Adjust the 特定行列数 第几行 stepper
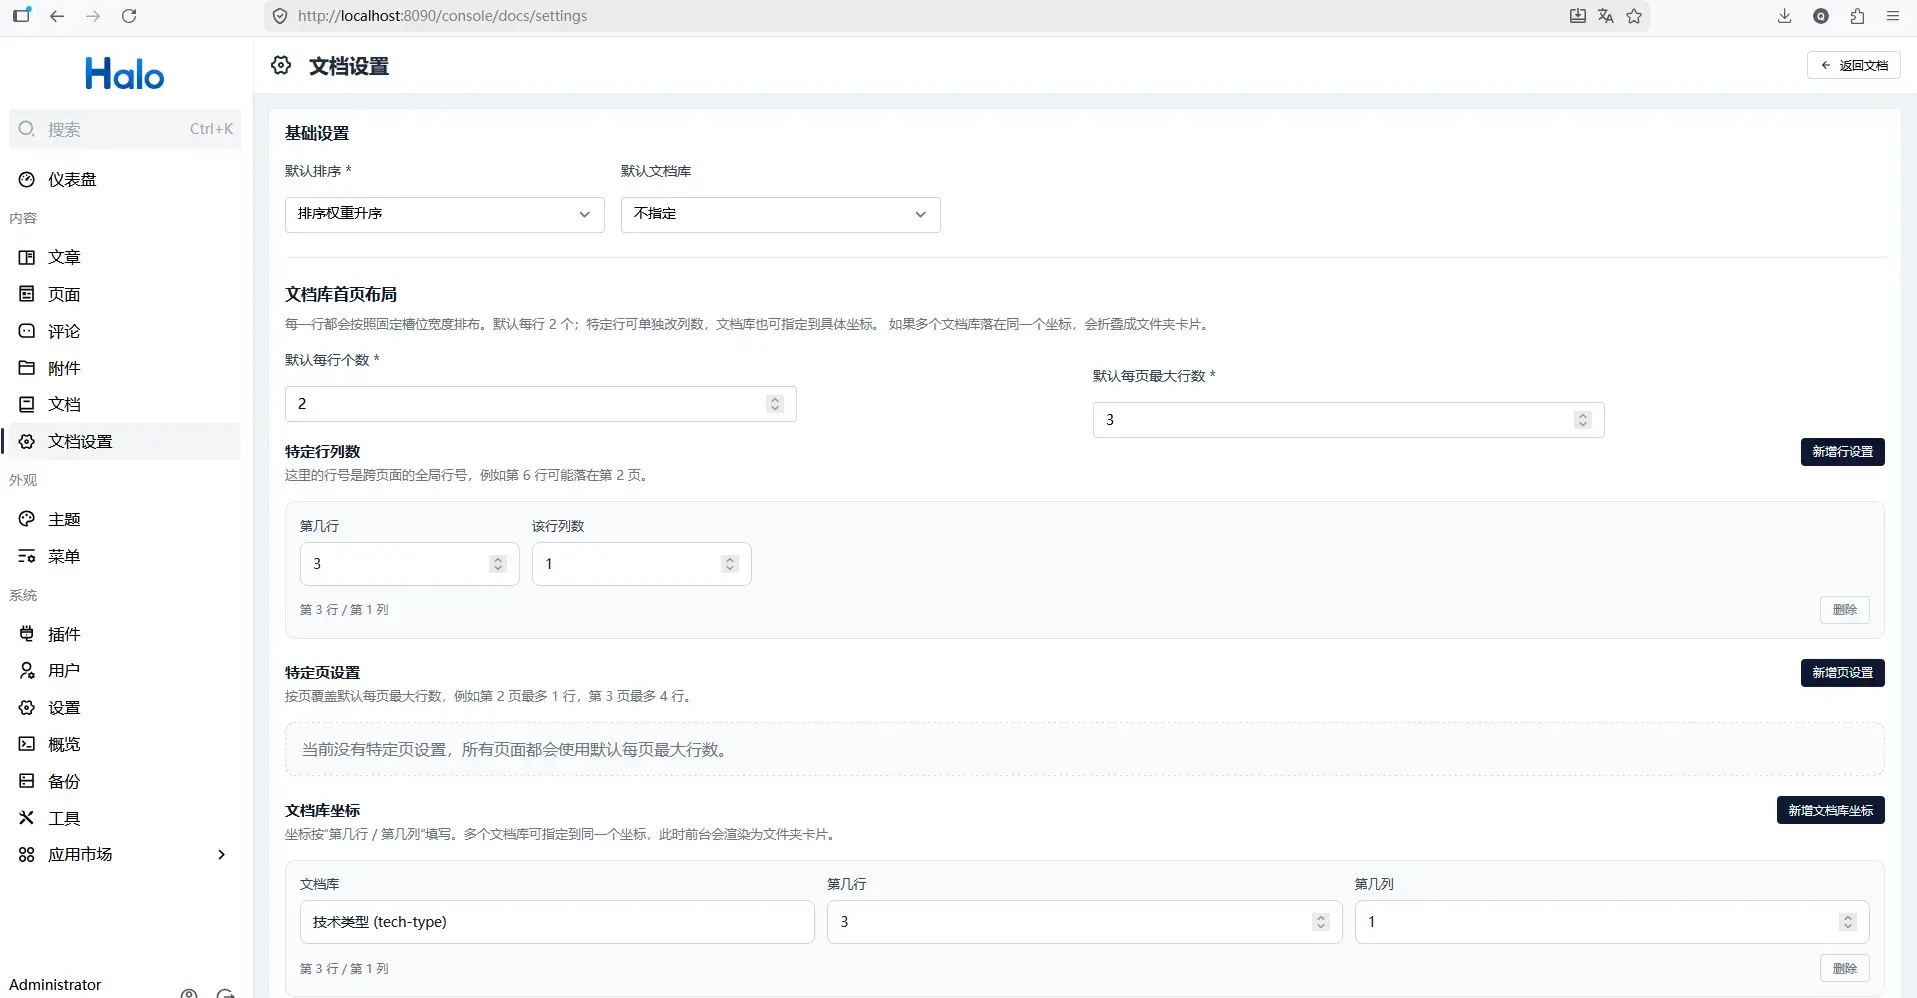The image size is (1917, 998). tap(498, 564)
